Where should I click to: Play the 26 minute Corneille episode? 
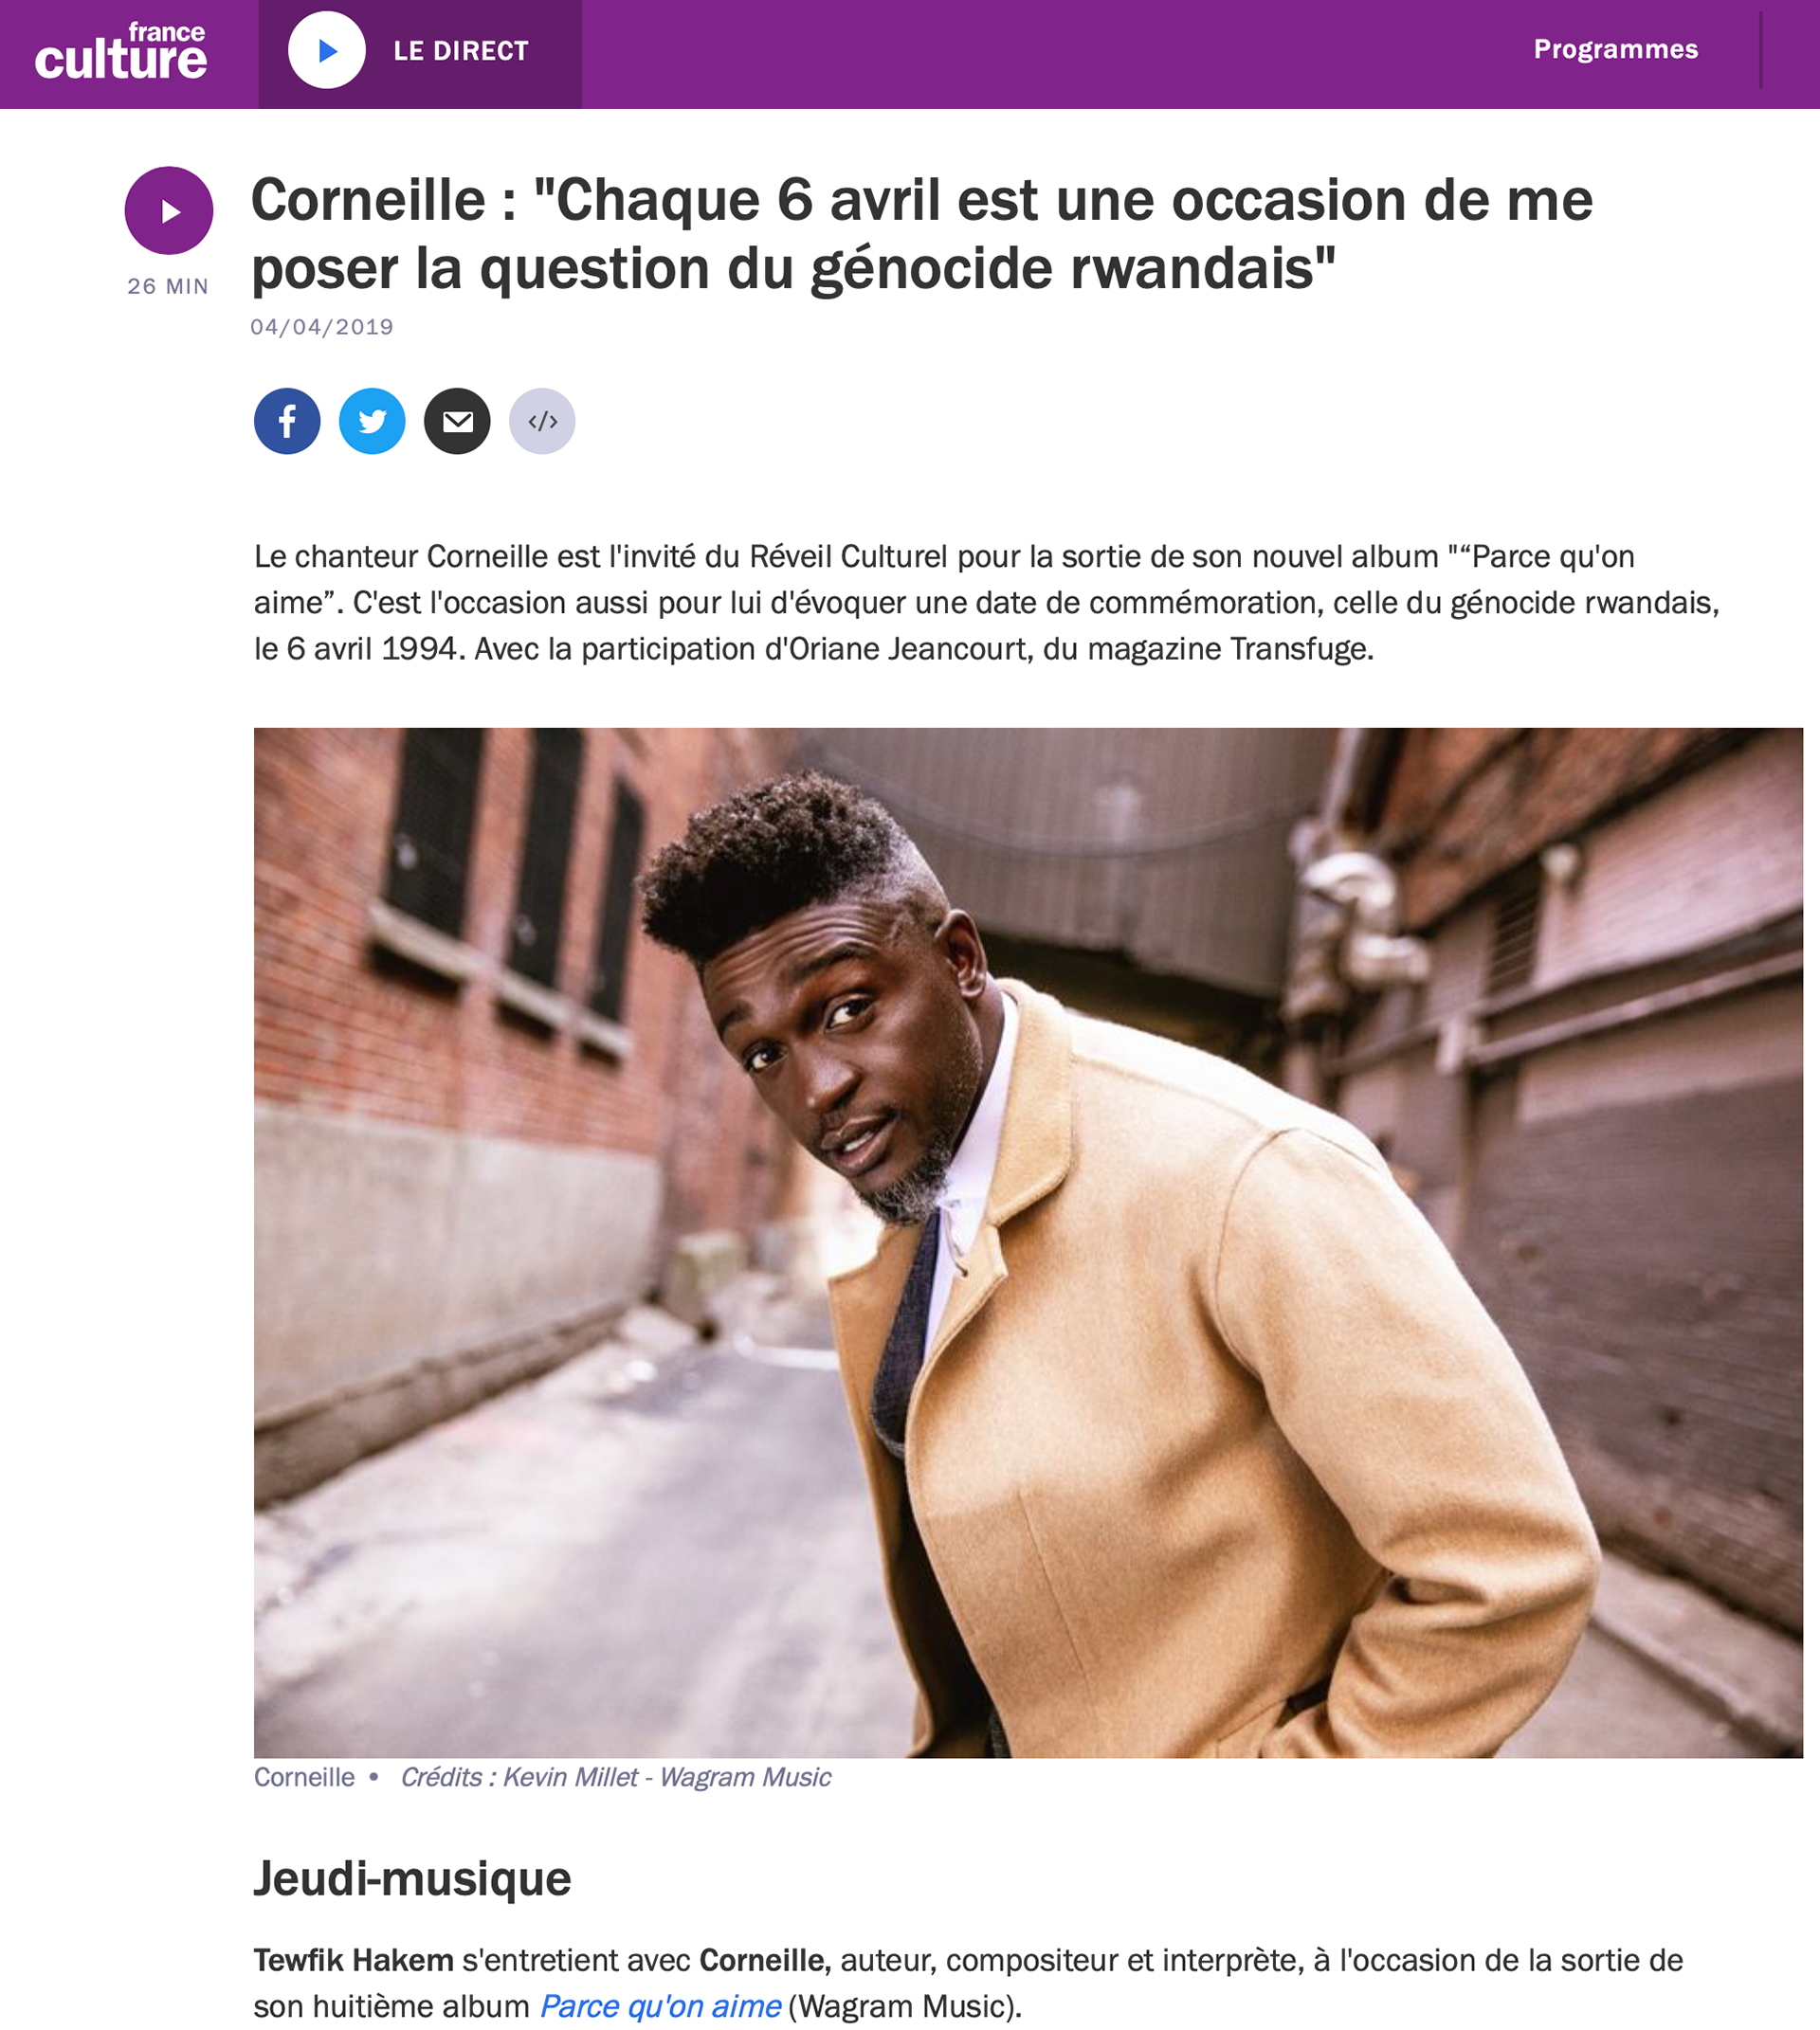pyautogui.click(x=169, y=210)
